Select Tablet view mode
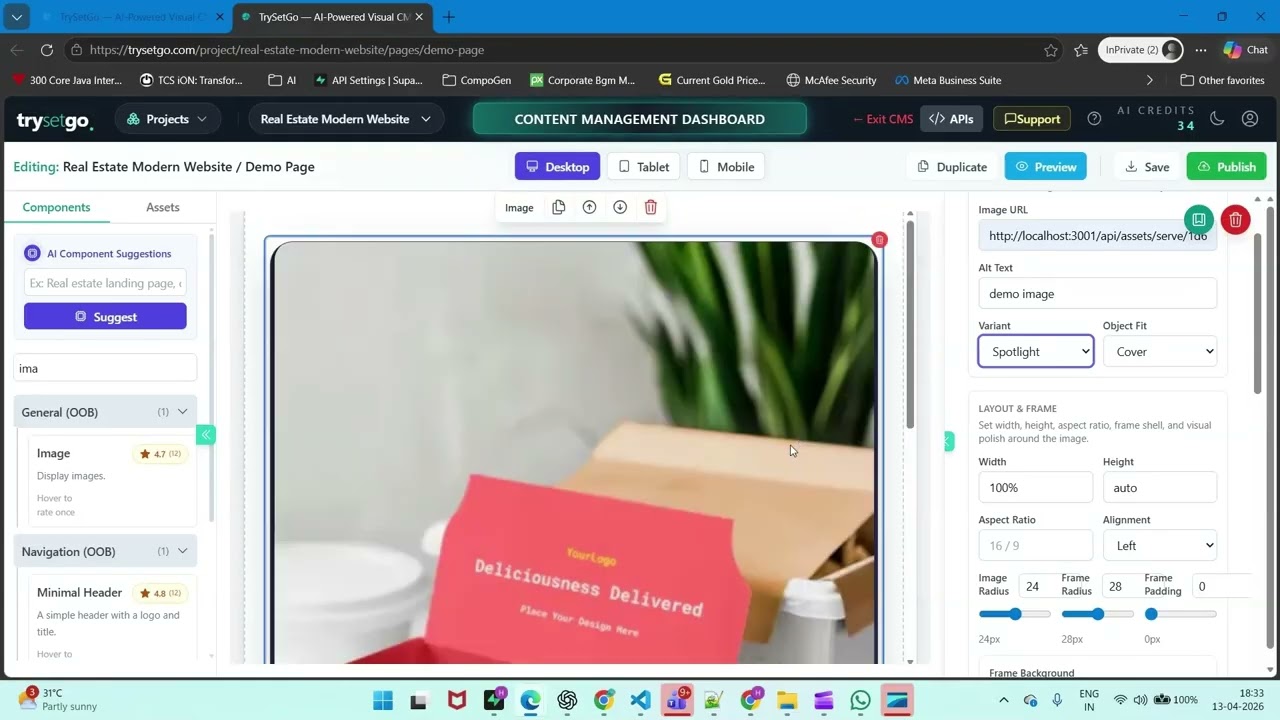 pos(643,167)
